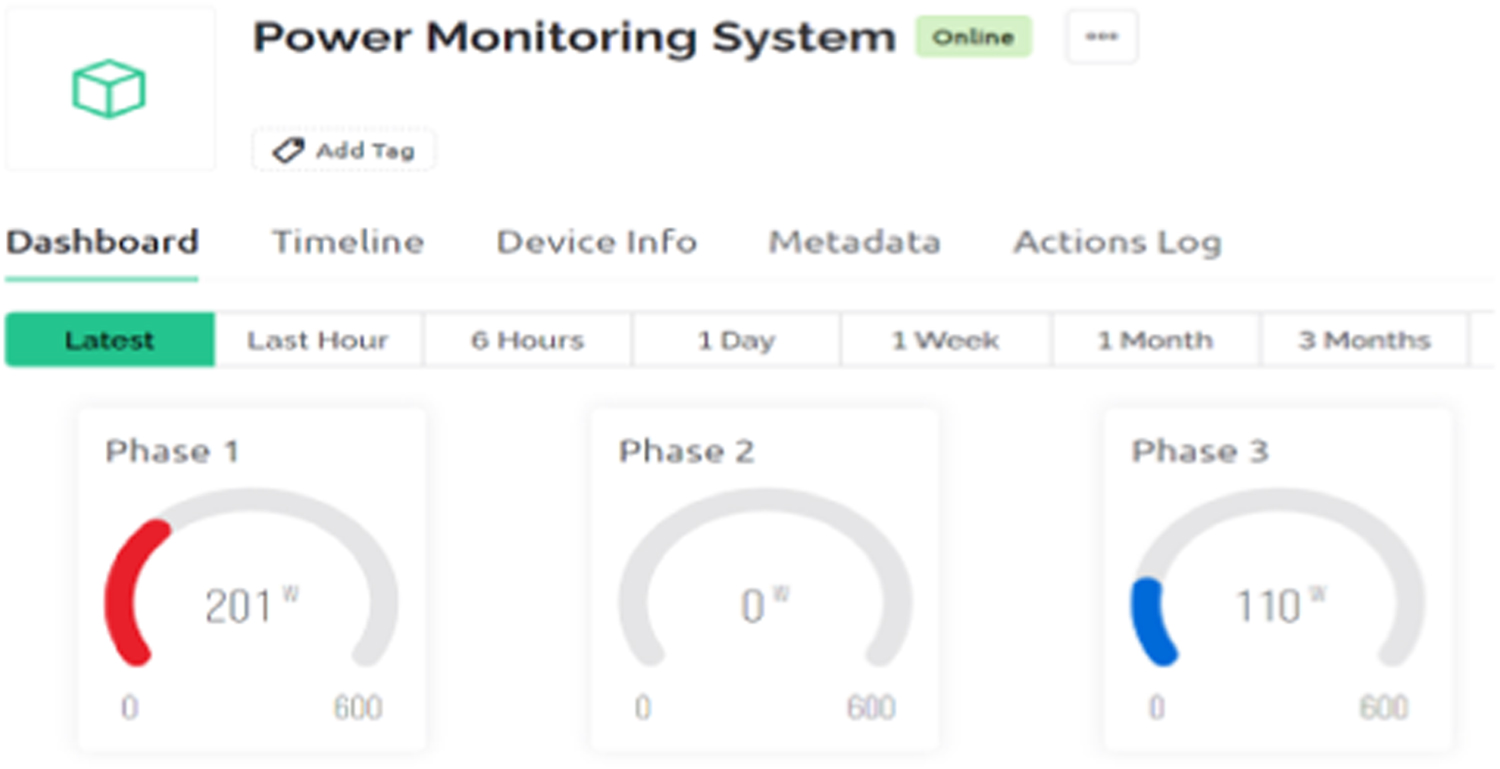
Task: Select the Power Monitoring System title
Action: click(x=574, y=36)
